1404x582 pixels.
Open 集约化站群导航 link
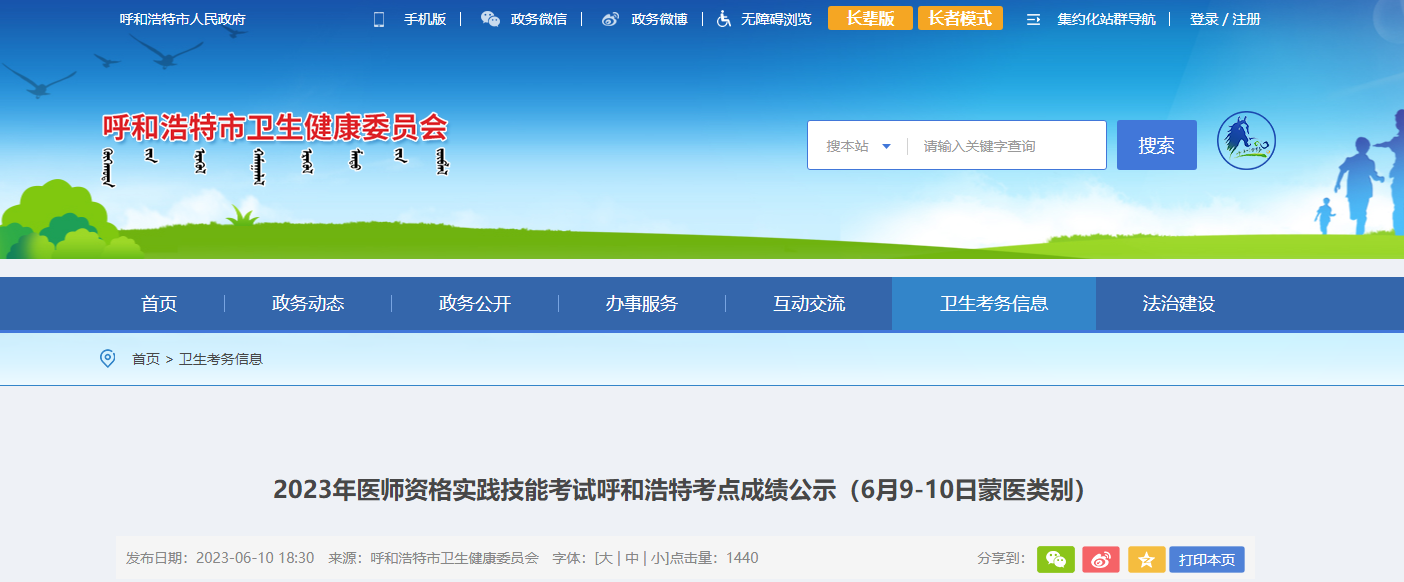point(1106,19)
